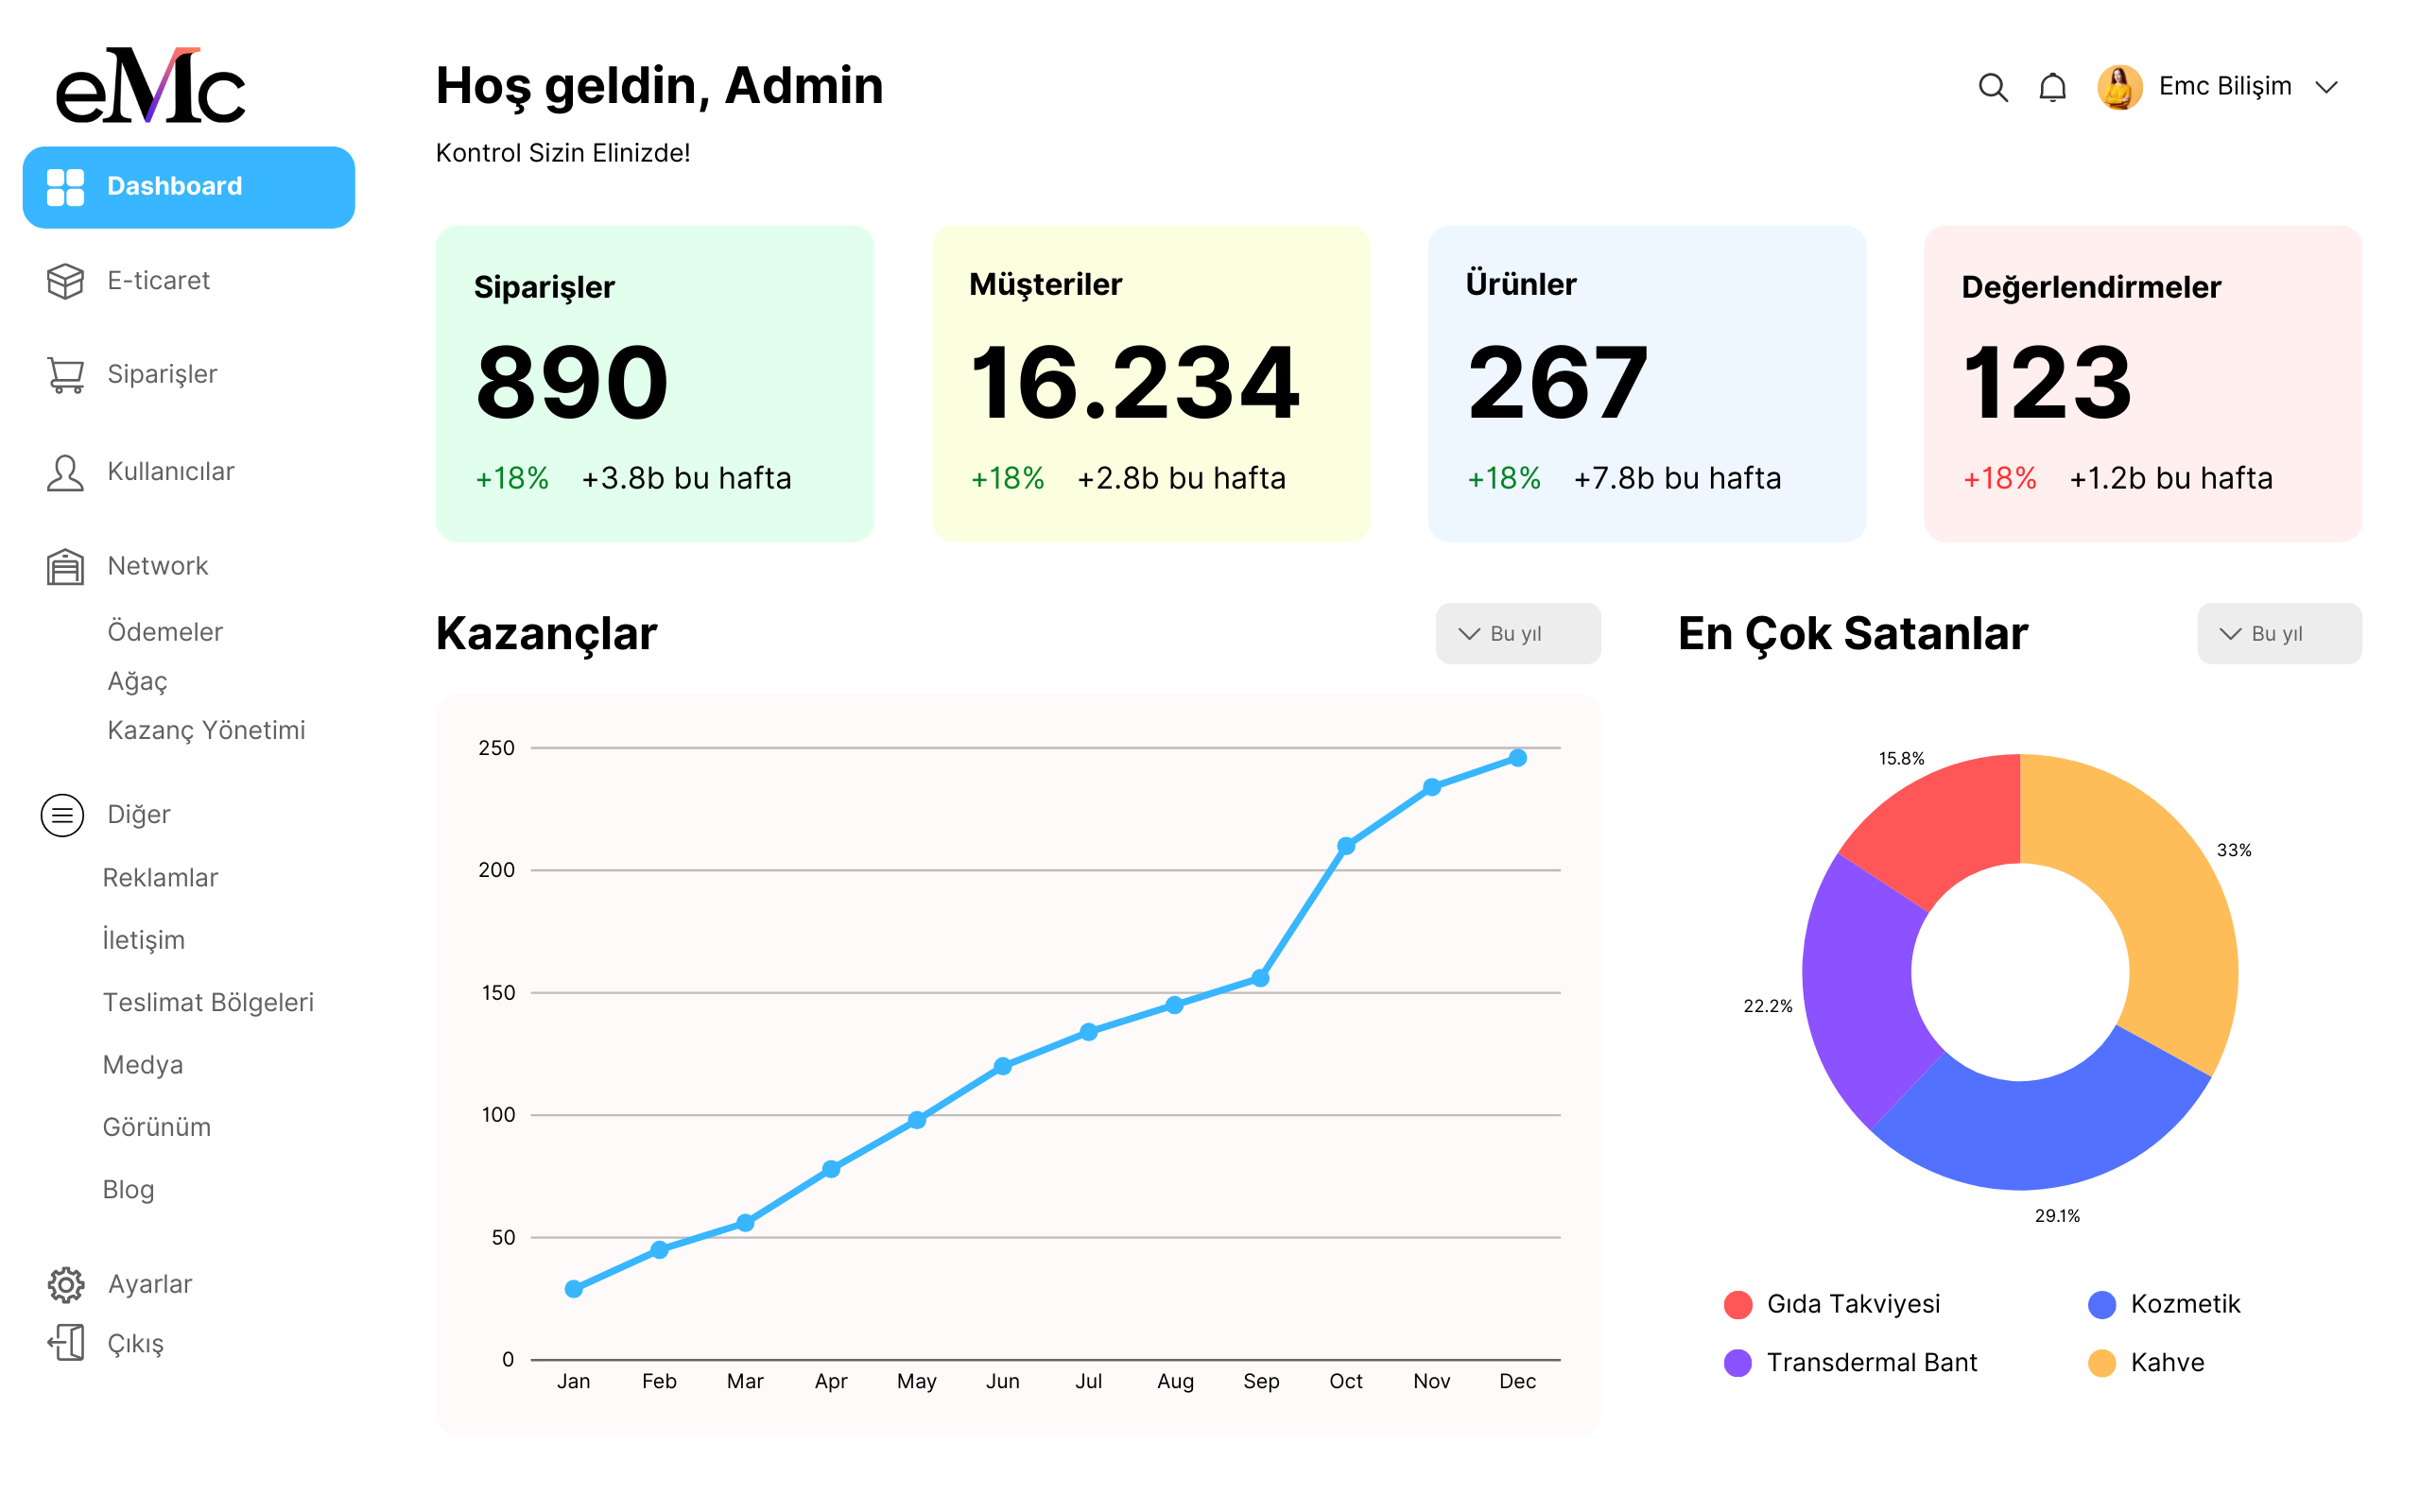The image size is (2420, 1512).
Task: Open the Ağaç link
Action: 138,682
